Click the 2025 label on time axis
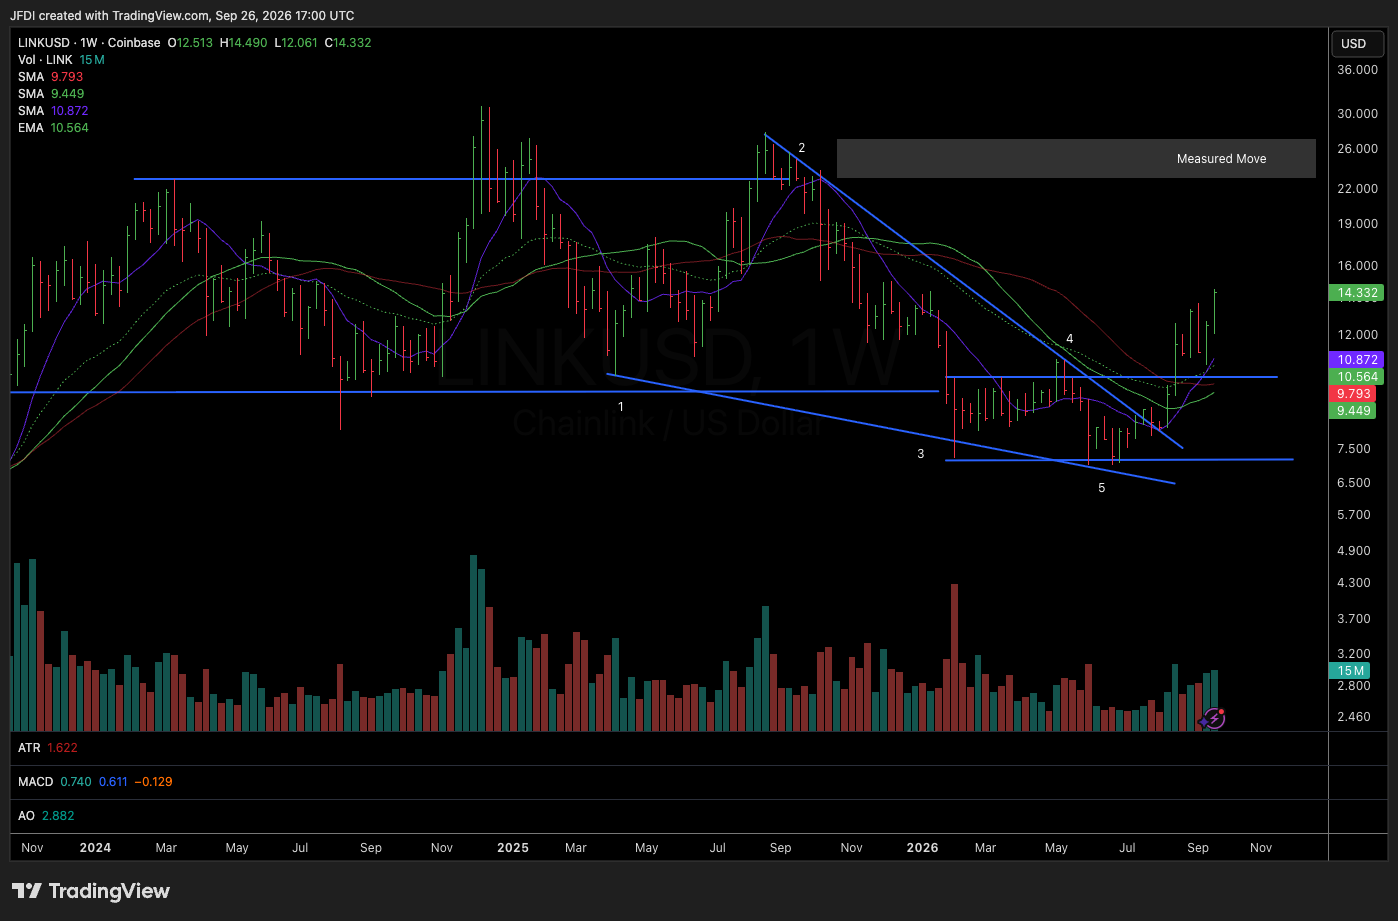The image size is (1398, 921). point(513,848)
